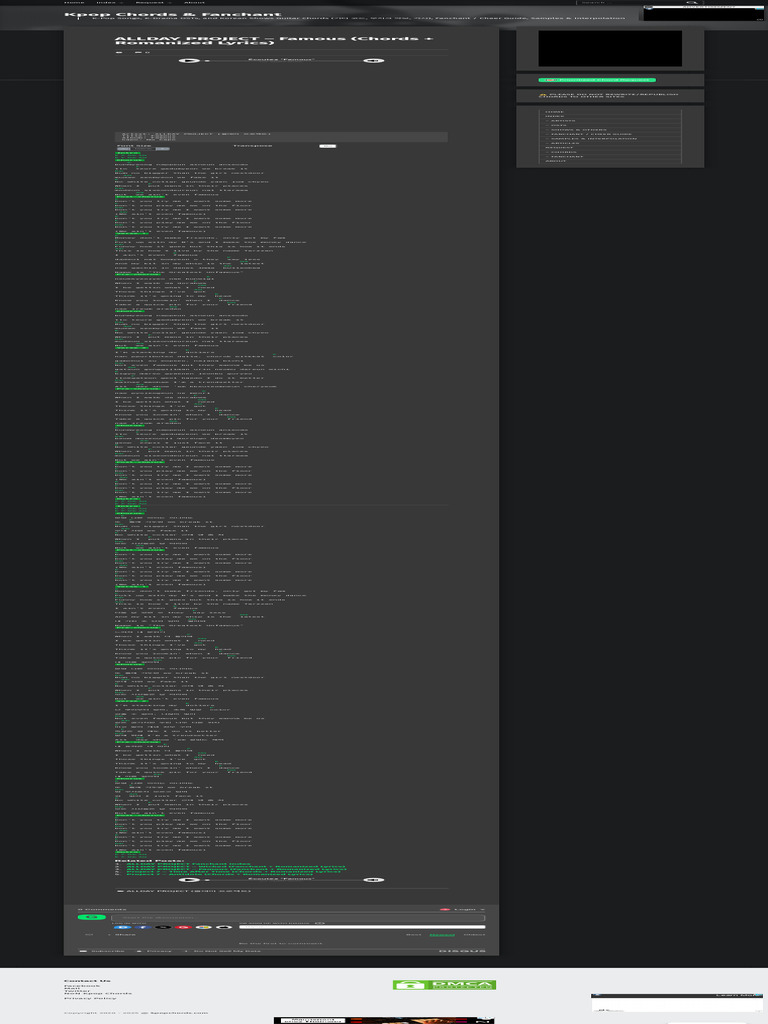Log in with the Facebook icon
This screenshot has height=1024, width=768.
pyautogui.click(x=143, y=927)
